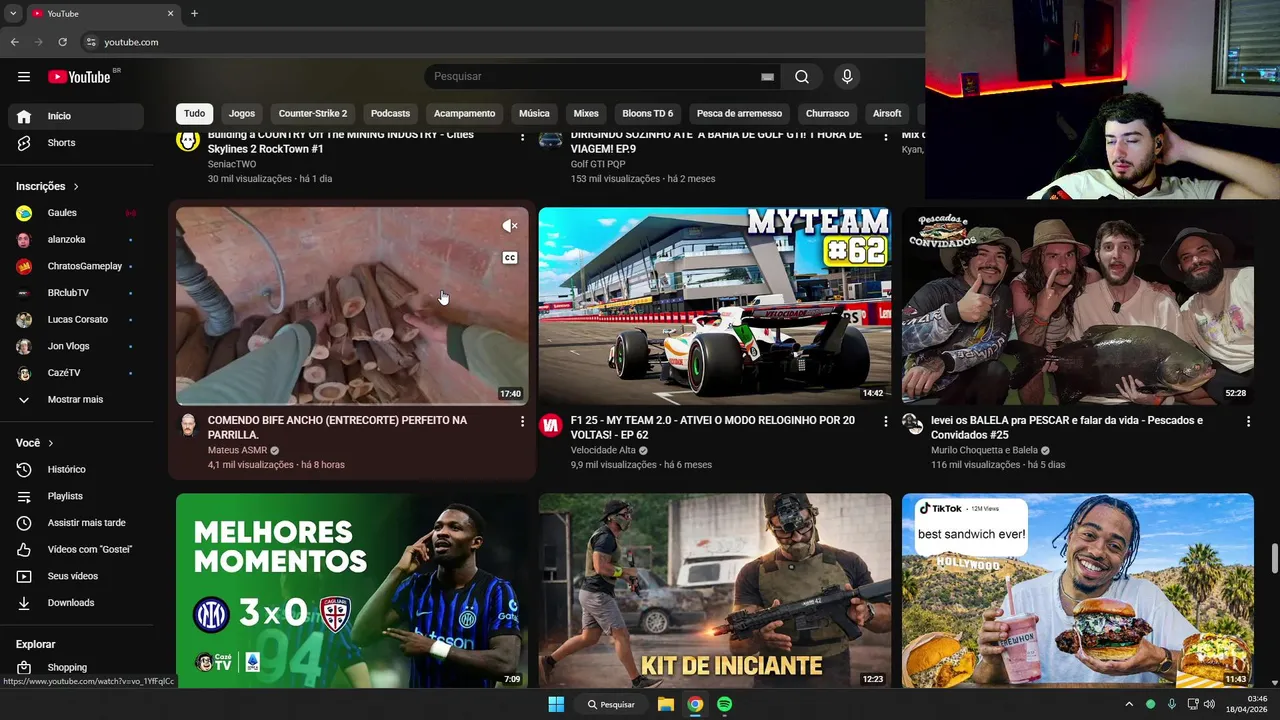Open Jon Vlogs channel subscription

pyautogui.click(x=76, y=346)
